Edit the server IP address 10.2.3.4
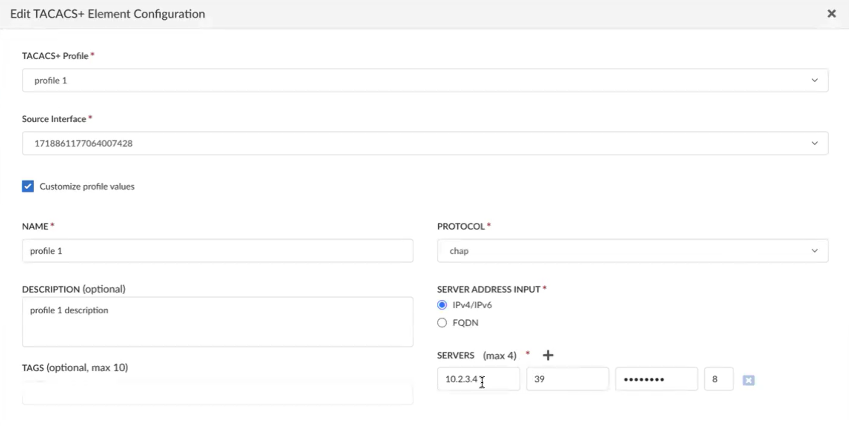 [477, 379]
